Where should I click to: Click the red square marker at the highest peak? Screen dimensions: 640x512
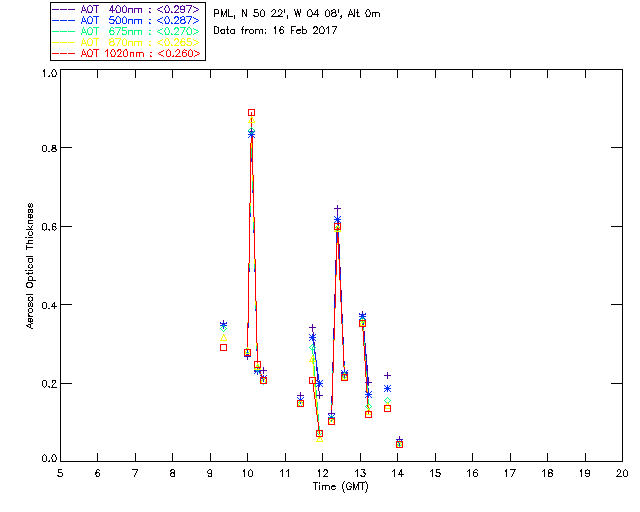click(251, 113)
